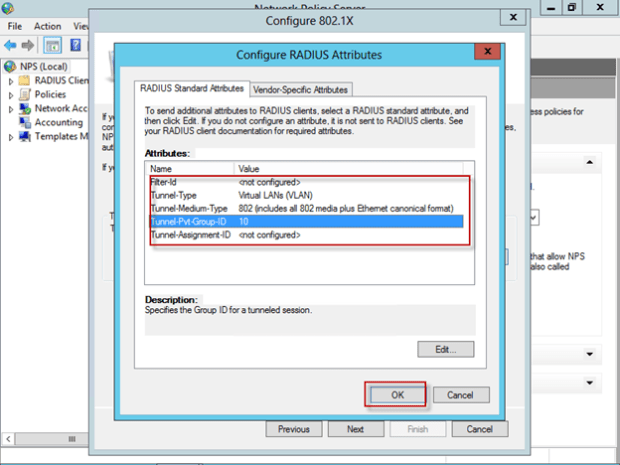The image size is (620, 465).
Task: Open the Action menu
Action: pos(47,26)
